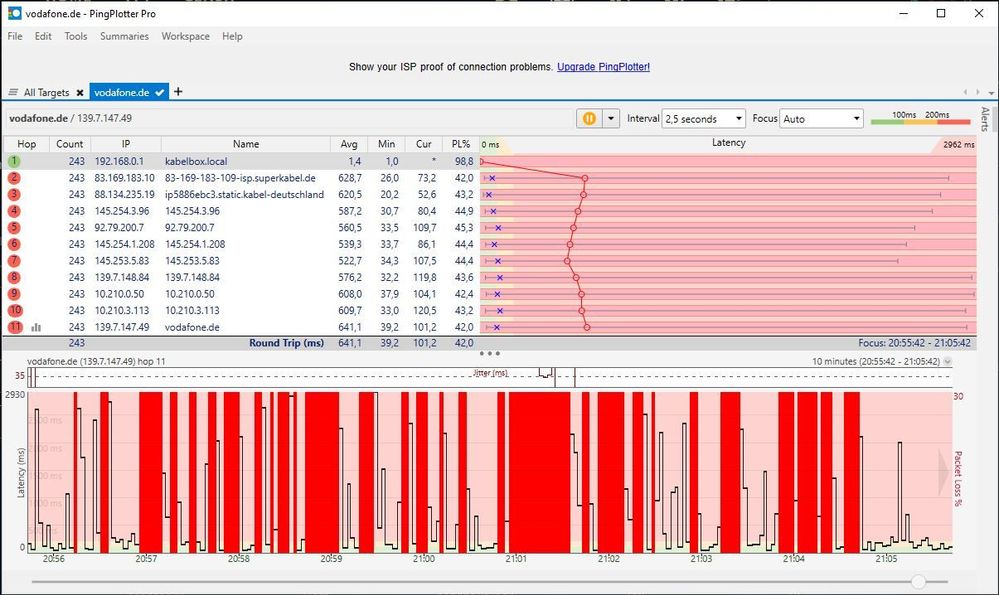The image size is (999, 595).
Task: Expand the 10 minutes timeline range chevron
Action: [x=948, y=361]
